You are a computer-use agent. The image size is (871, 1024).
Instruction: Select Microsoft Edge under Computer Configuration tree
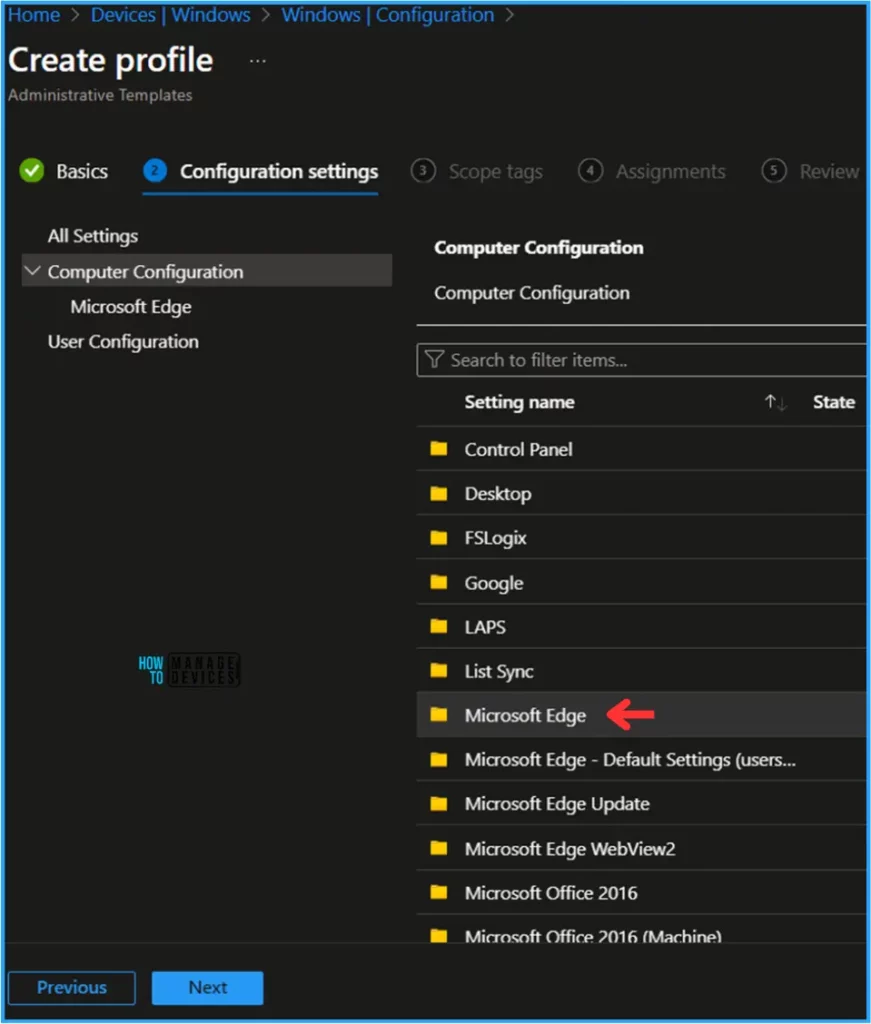131,306
